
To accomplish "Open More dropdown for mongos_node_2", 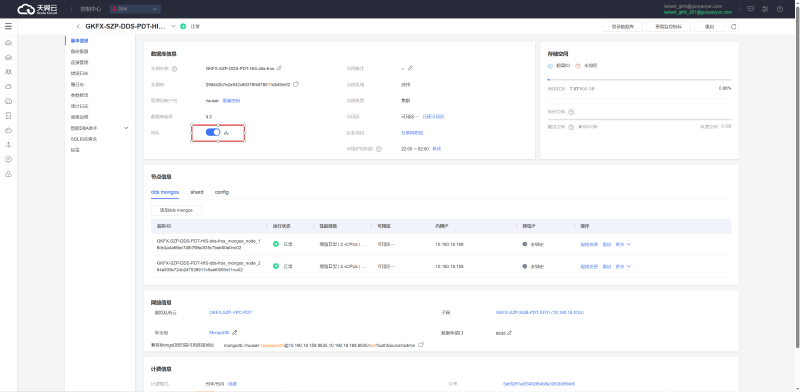I will coord(623,266).
